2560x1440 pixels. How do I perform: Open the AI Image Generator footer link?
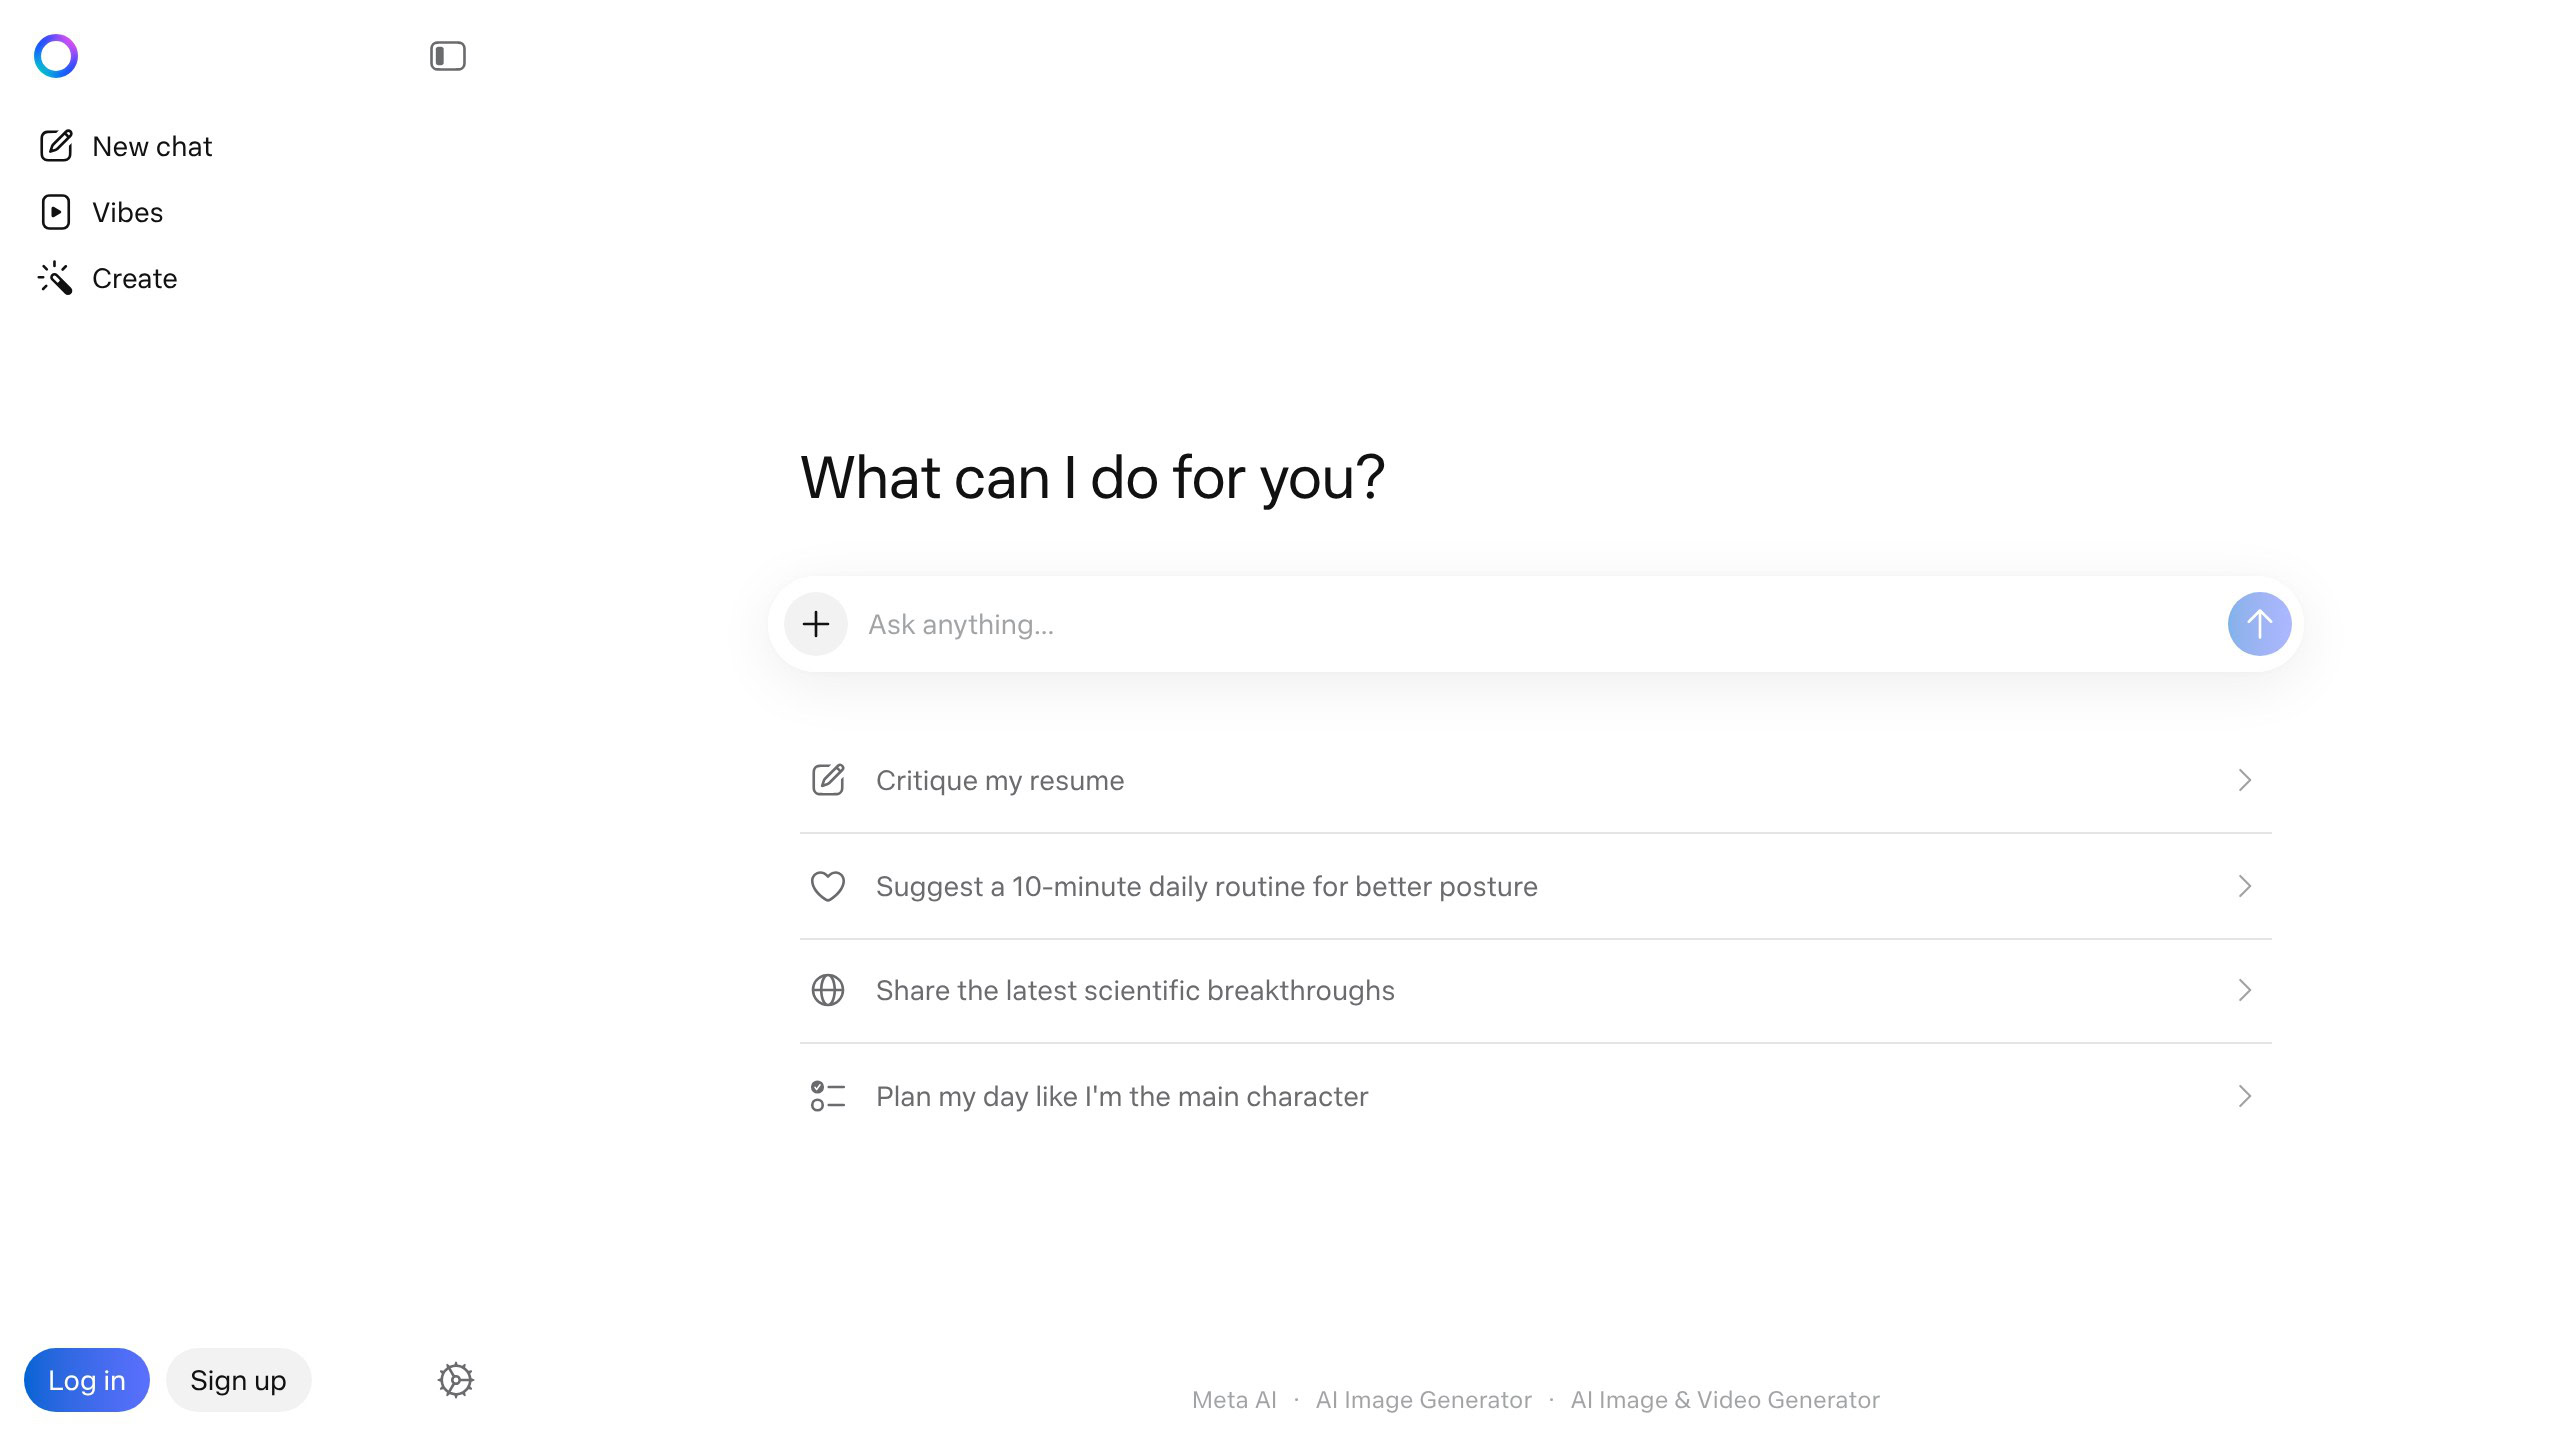[1424, 1399]
